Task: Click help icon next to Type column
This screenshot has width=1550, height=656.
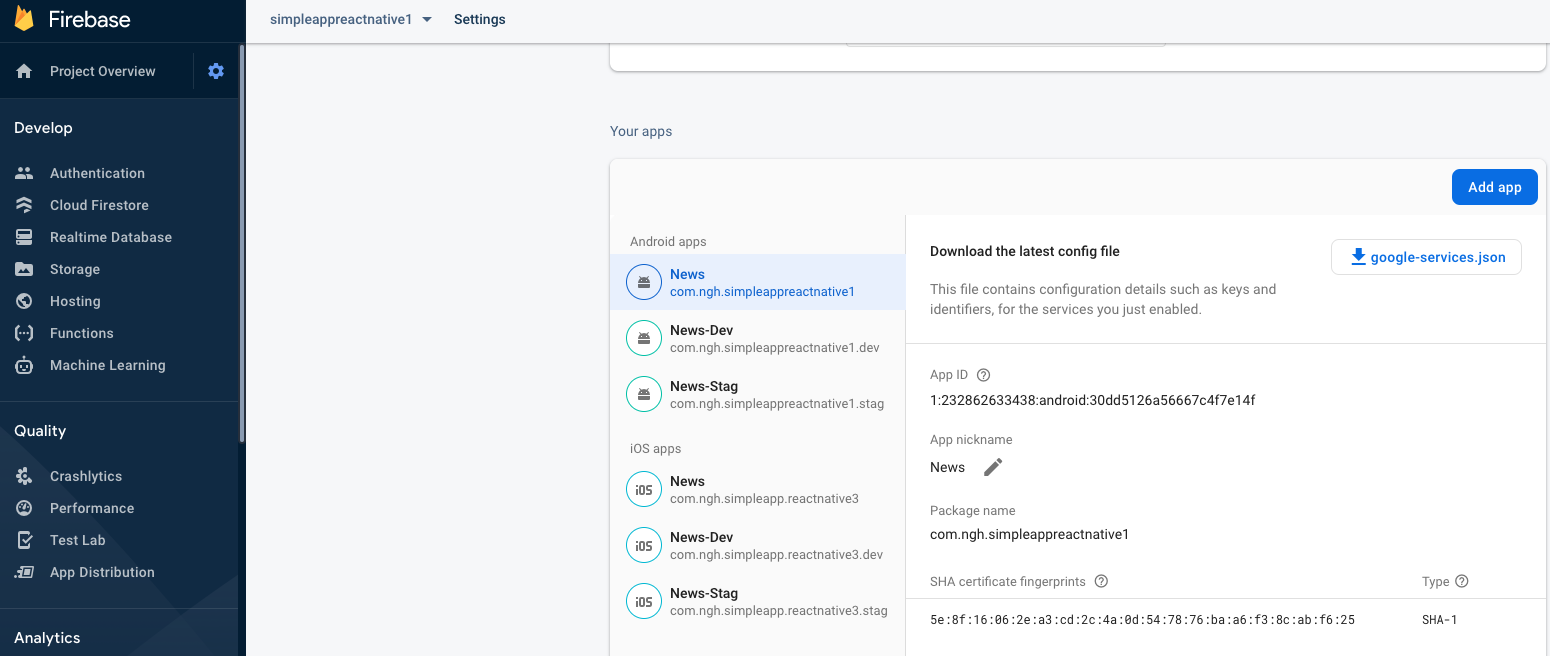Action: 1462,581
